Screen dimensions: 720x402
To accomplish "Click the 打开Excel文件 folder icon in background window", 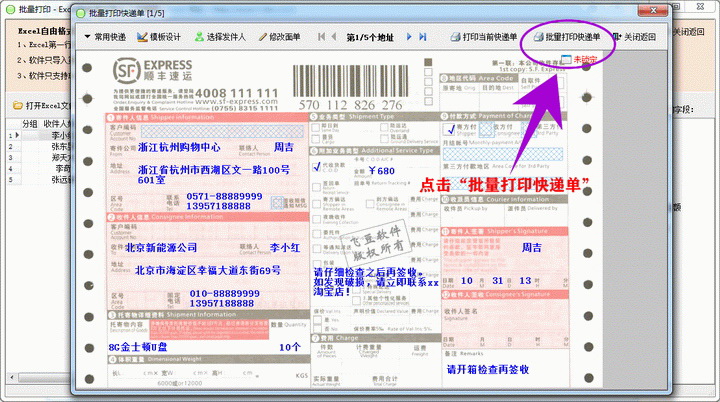I will pyautogui.click(x=18, y=105).
